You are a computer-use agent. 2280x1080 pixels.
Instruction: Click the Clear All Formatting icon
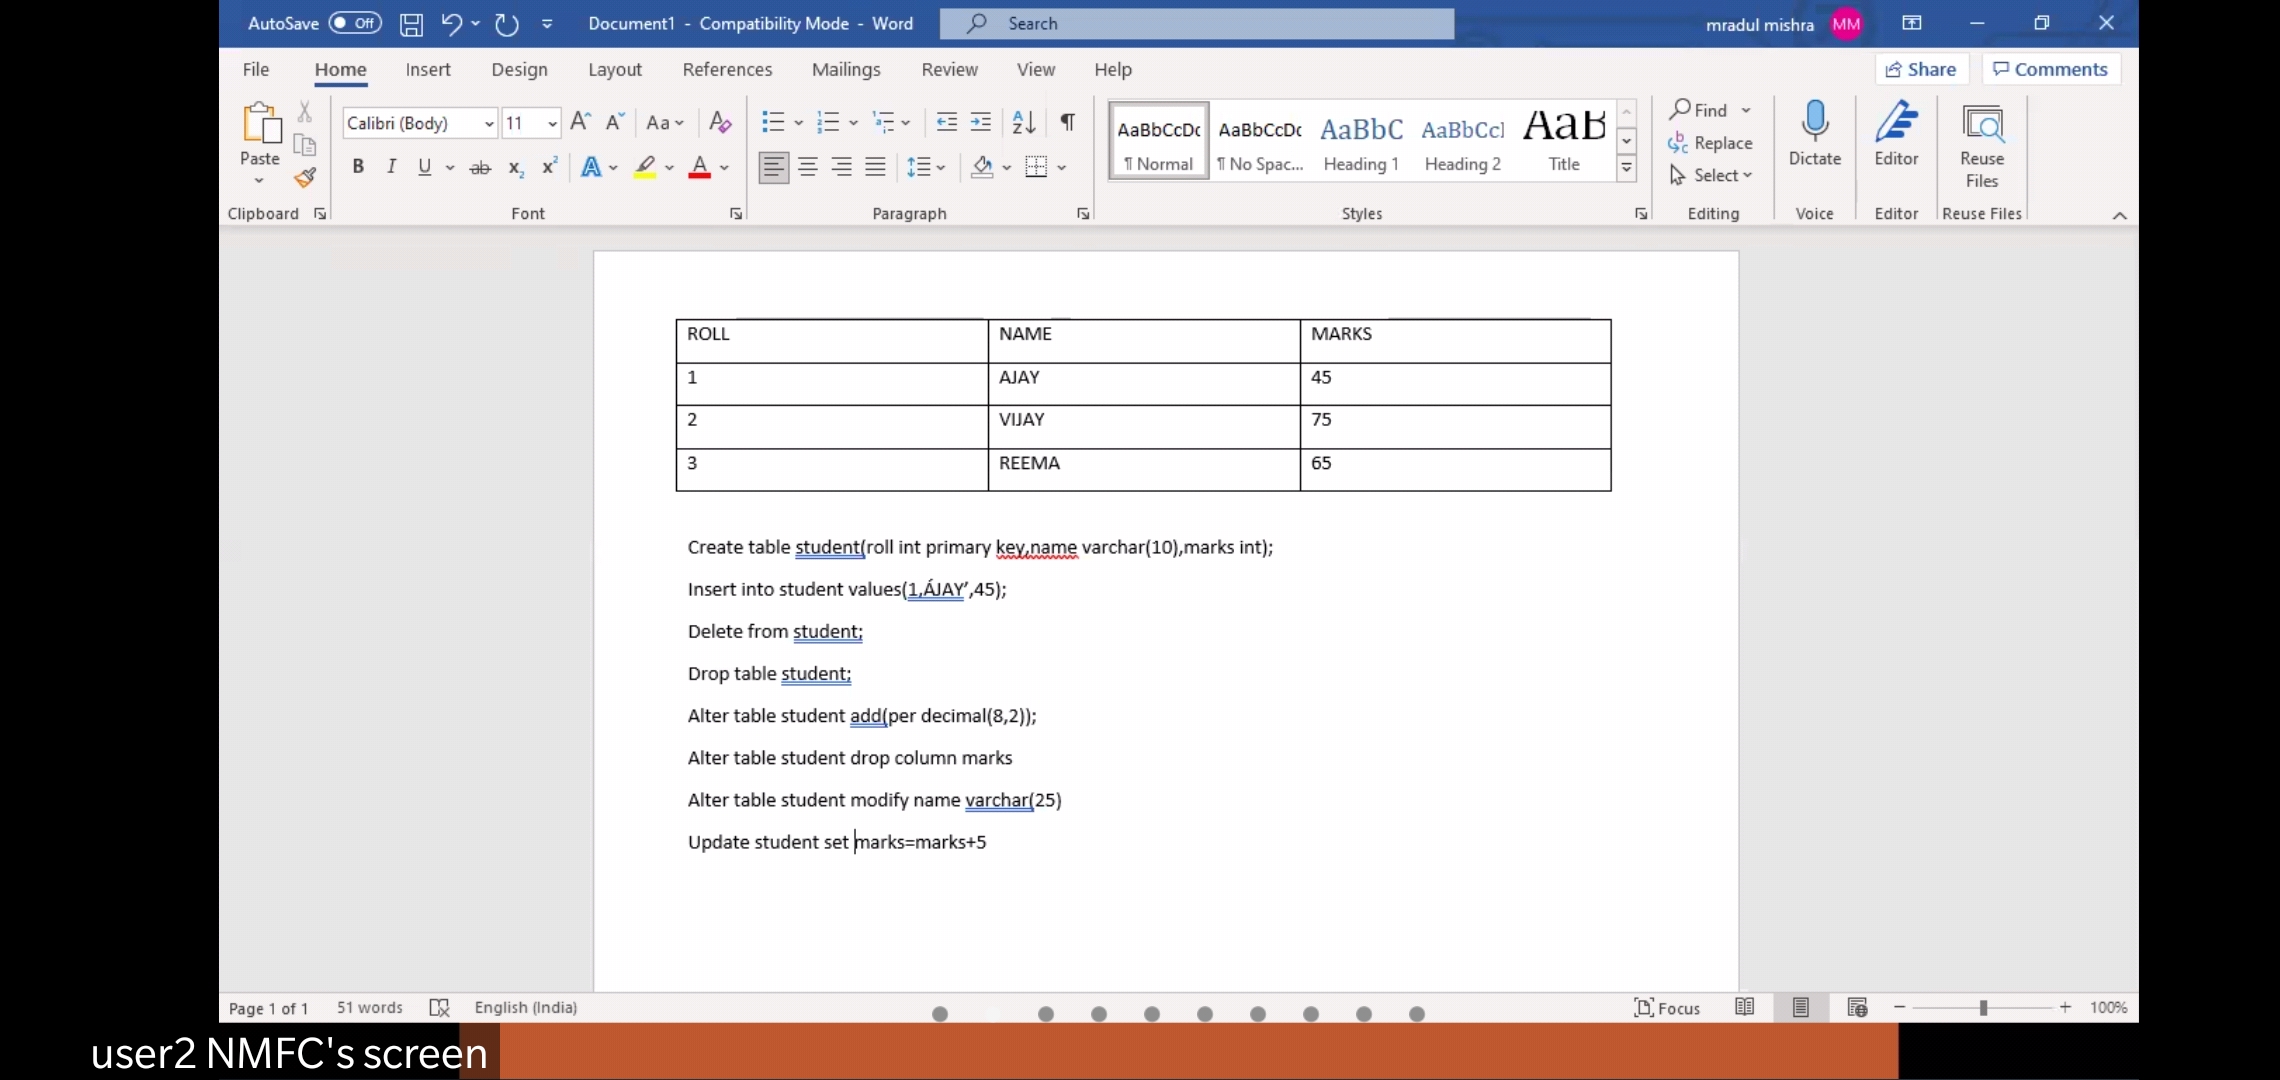click(x=720, y=122)
